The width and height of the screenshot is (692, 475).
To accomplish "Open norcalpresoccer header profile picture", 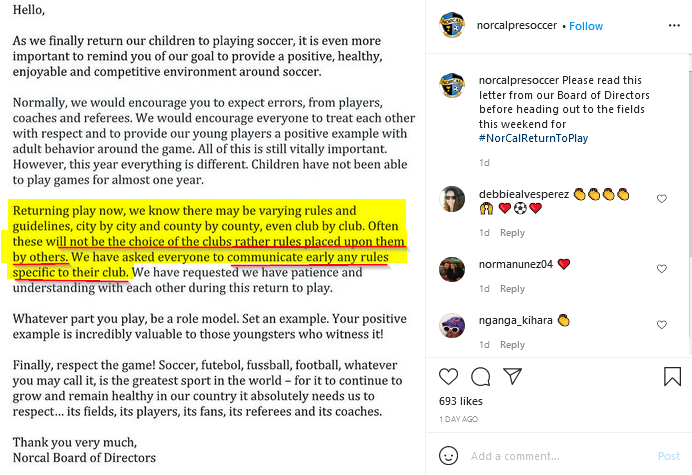I will [x=453, y=25].
